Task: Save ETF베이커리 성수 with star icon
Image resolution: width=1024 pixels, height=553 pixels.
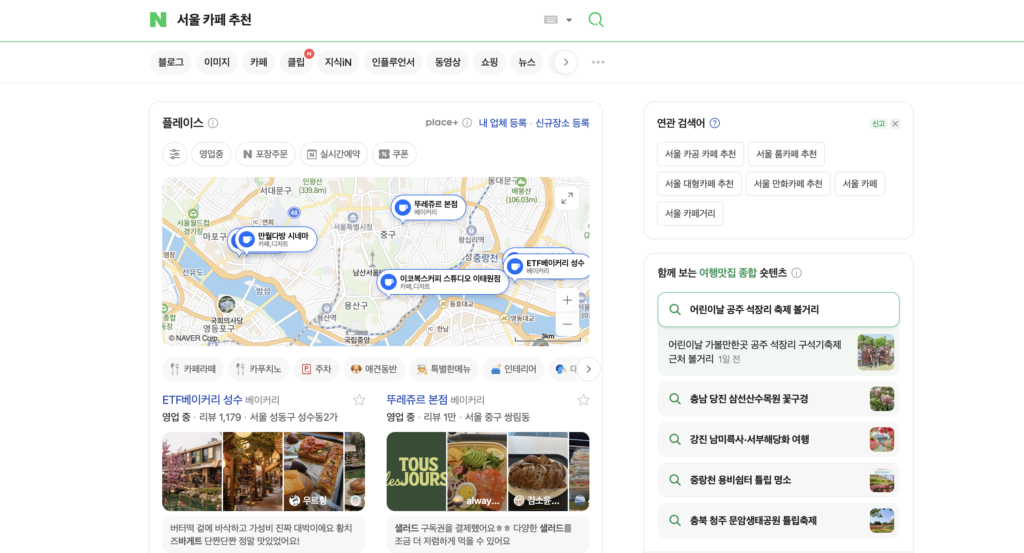Action: pyautogui.click(x=359, y=400)
